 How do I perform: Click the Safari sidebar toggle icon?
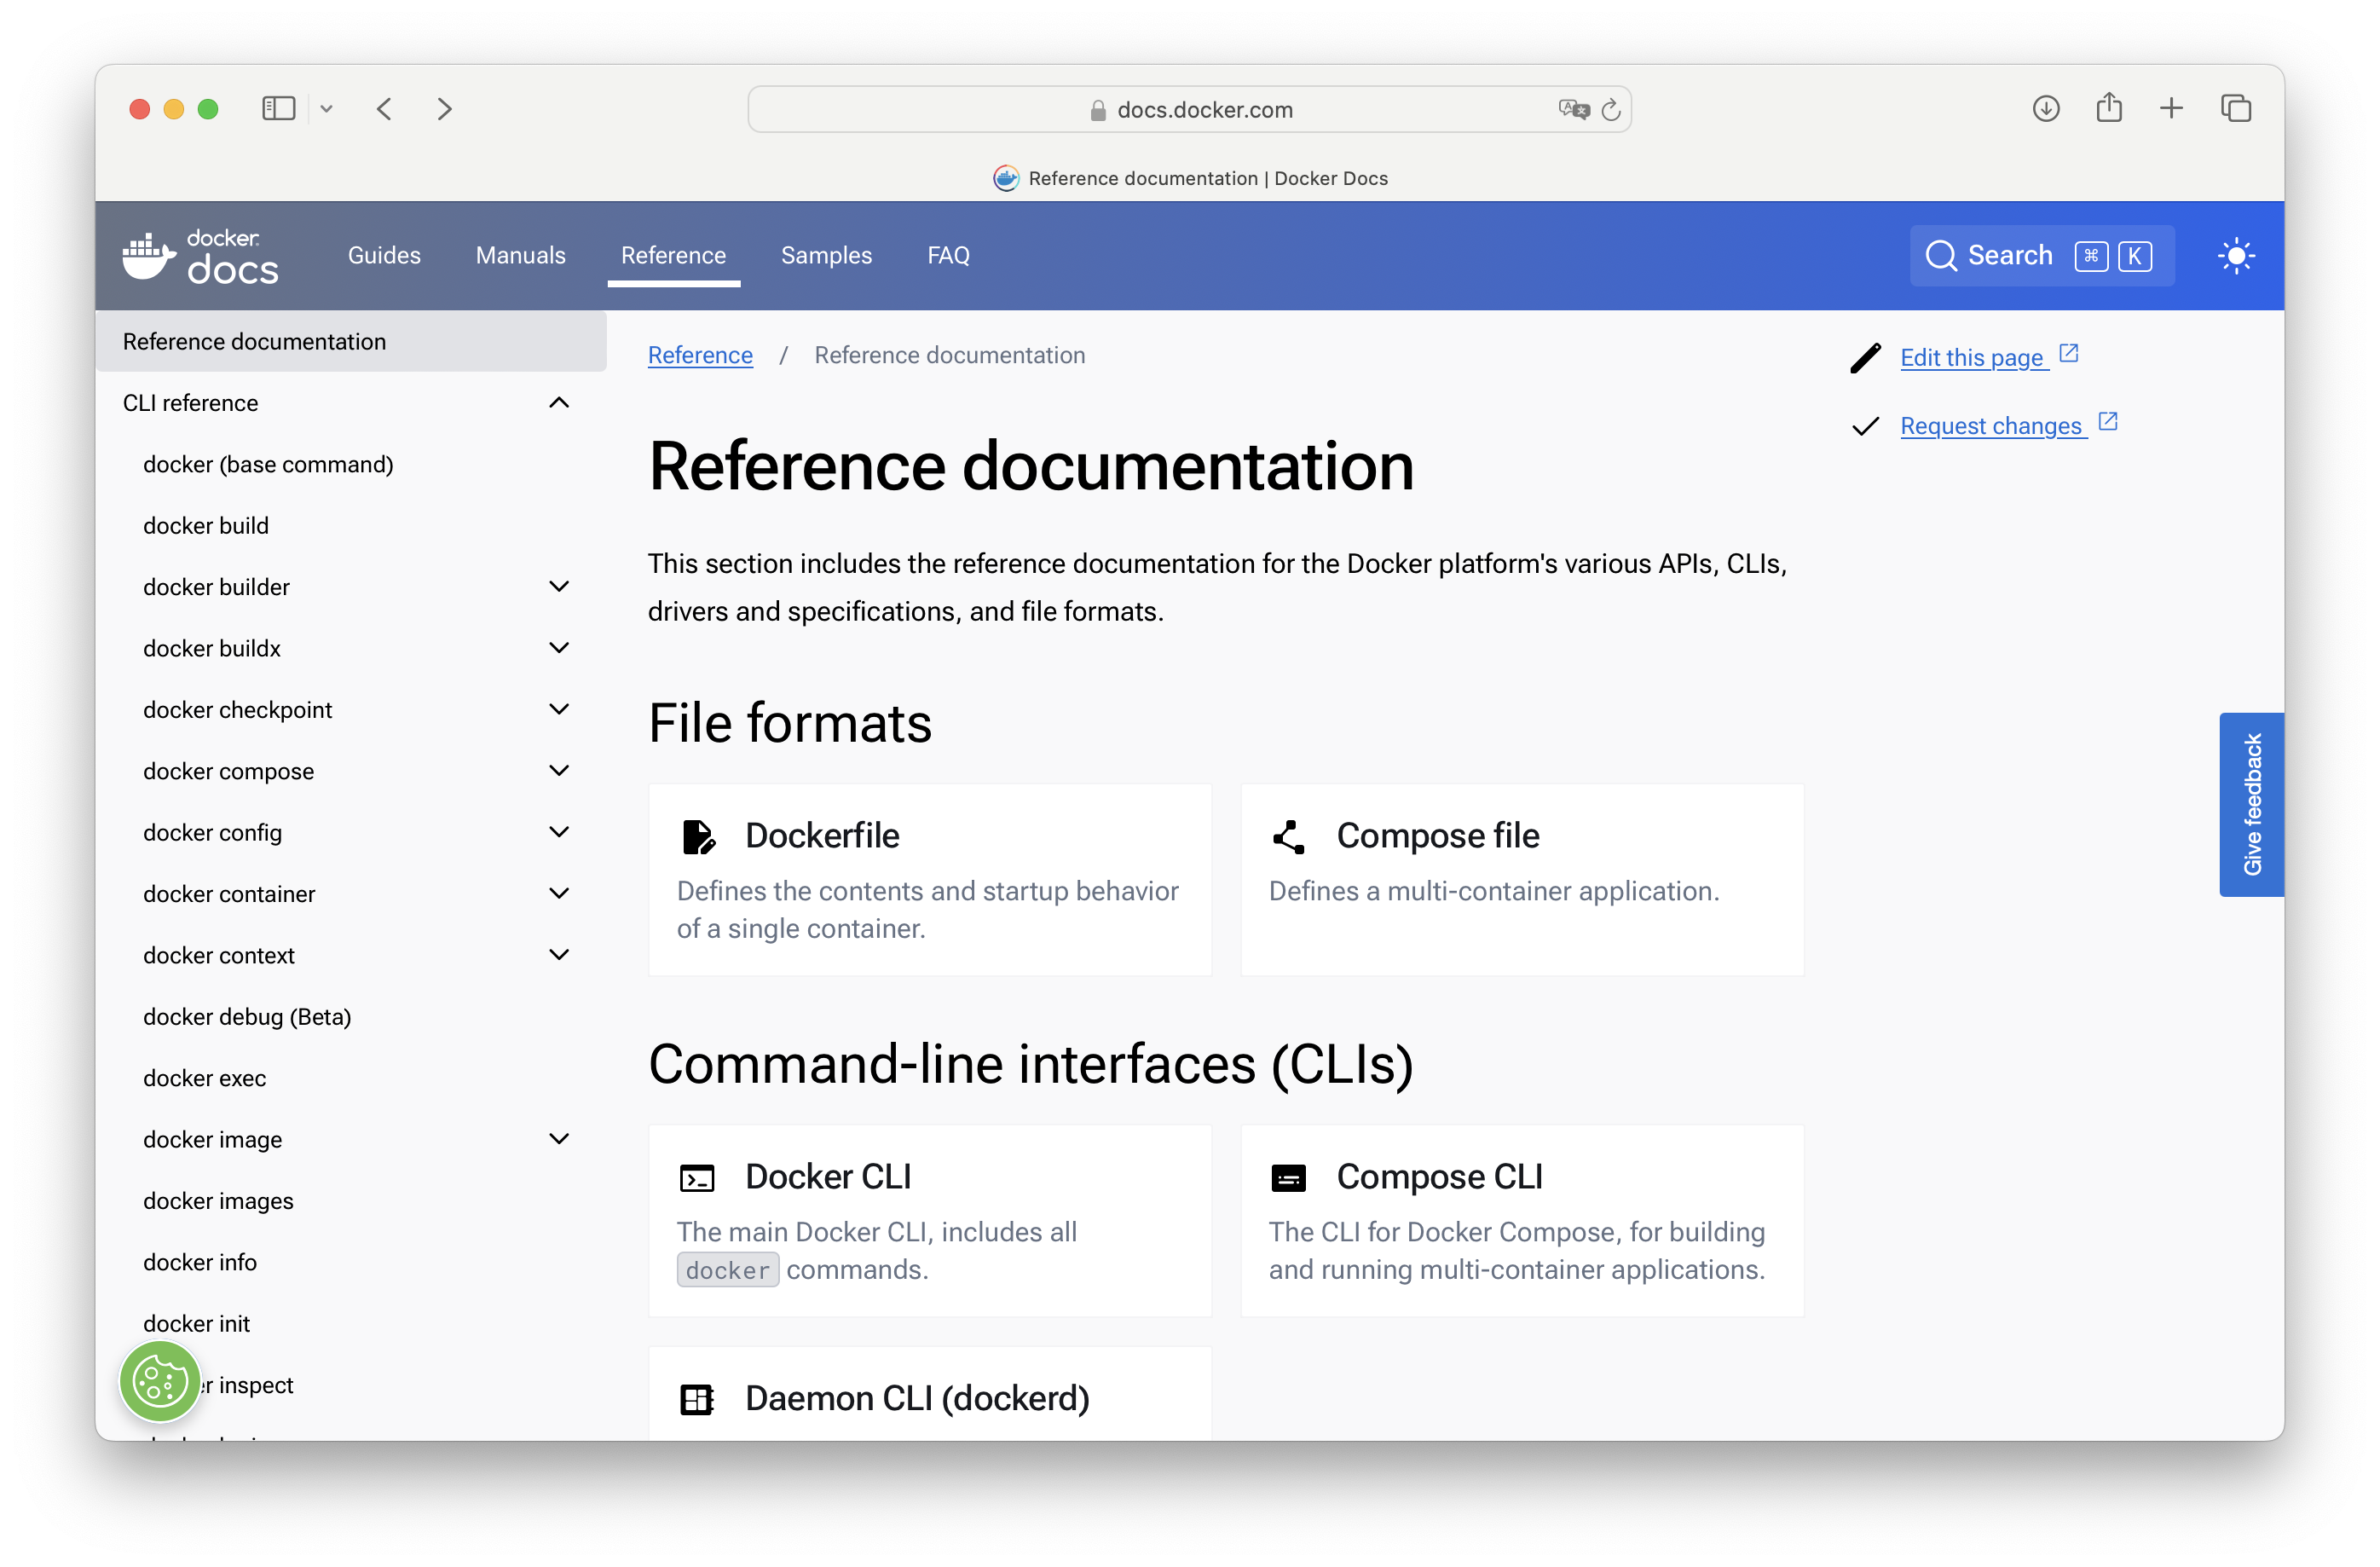[x=278, y=108]
